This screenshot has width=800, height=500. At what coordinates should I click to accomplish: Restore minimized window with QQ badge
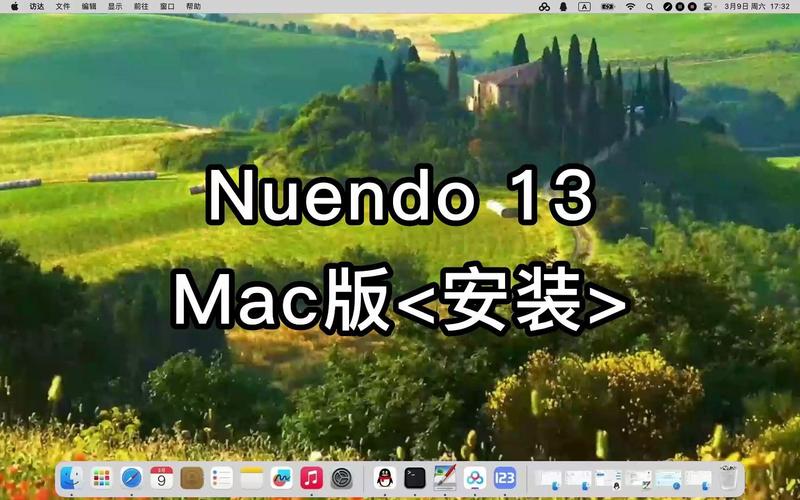click(608, 479)
